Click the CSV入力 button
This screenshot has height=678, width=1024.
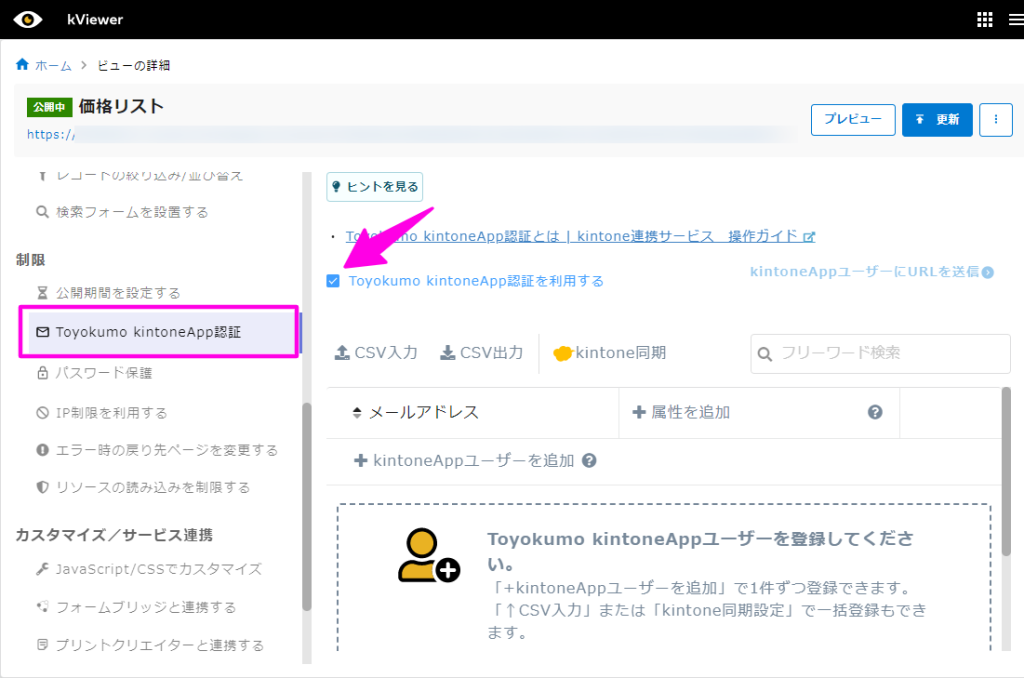point(376,353)
